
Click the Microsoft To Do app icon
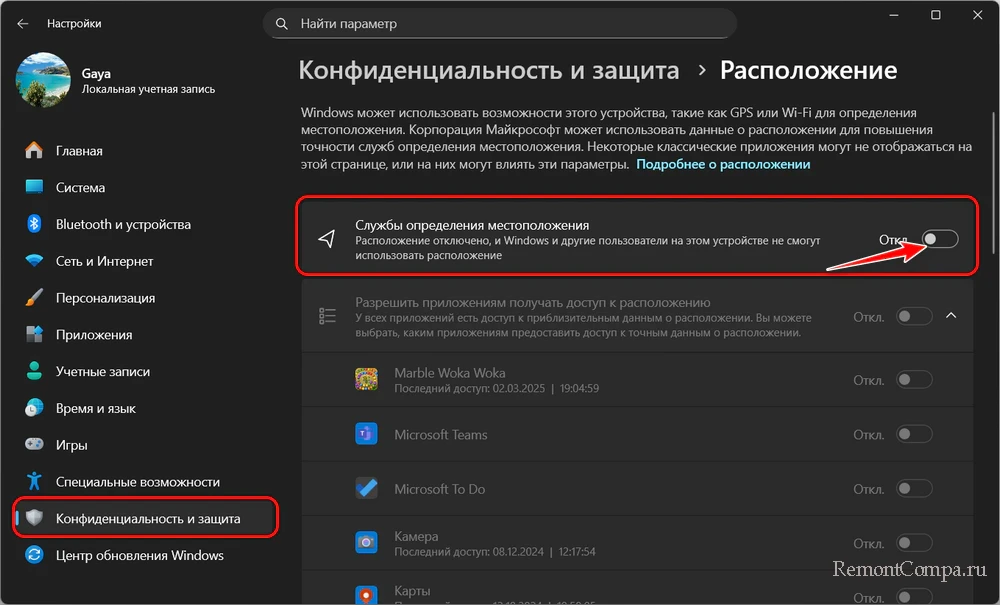[x=366, y=489]
